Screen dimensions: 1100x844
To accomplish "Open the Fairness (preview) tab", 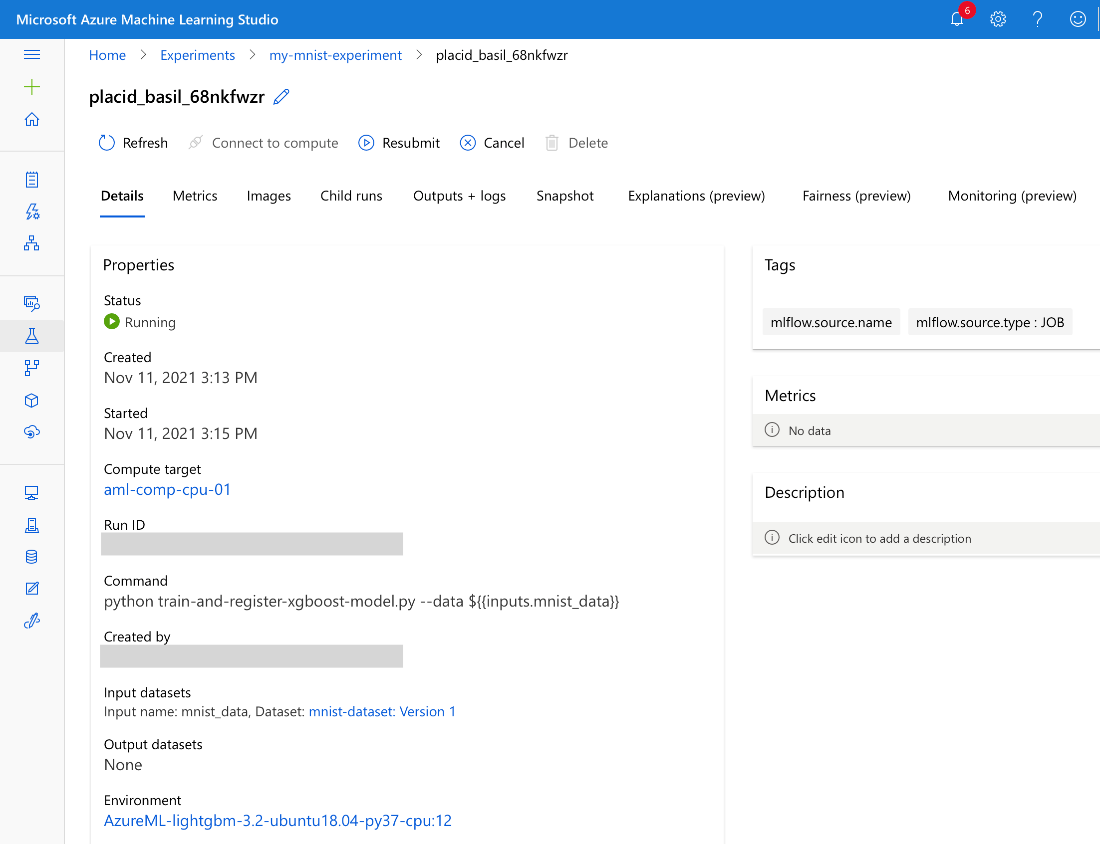I will tap(857, 196).
